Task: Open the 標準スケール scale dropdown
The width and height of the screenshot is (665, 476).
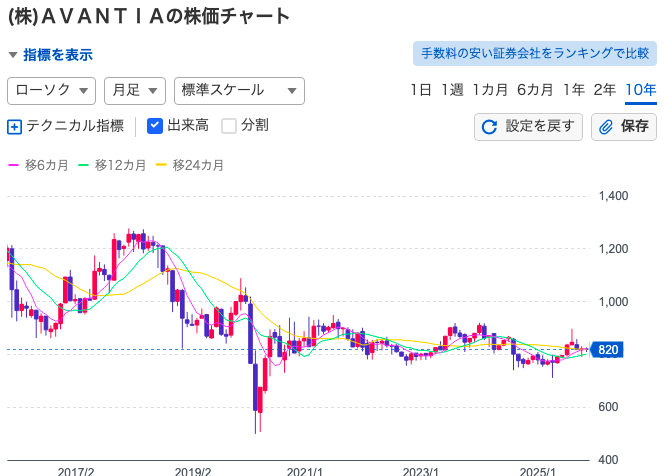Action: coord(239,90)
